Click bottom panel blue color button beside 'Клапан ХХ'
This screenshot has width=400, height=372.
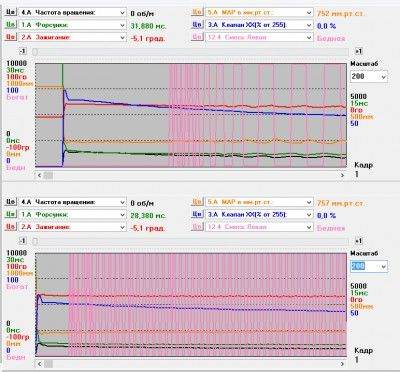197,214
